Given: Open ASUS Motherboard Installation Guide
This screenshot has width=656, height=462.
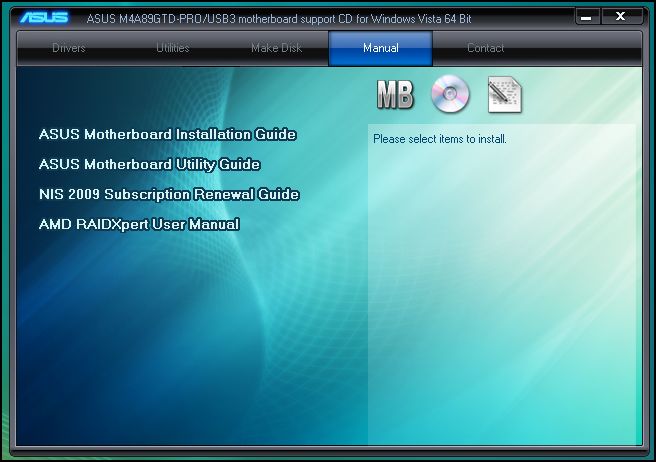Looking at the screenshot, I should pos(167,134).
